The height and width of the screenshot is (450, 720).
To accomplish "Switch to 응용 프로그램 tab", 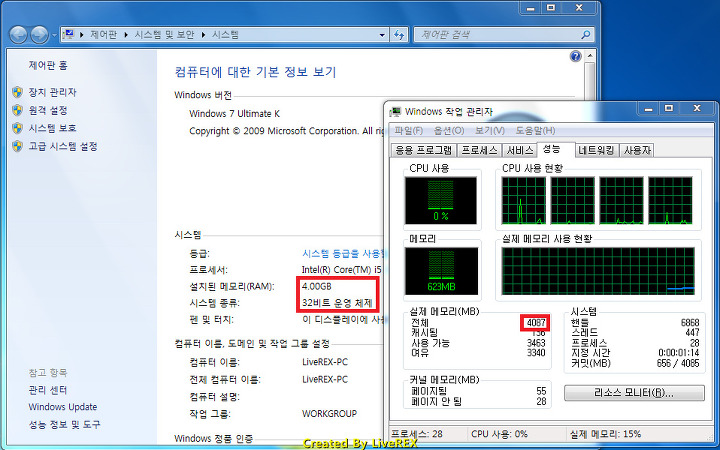I will (x=423, y=150).
